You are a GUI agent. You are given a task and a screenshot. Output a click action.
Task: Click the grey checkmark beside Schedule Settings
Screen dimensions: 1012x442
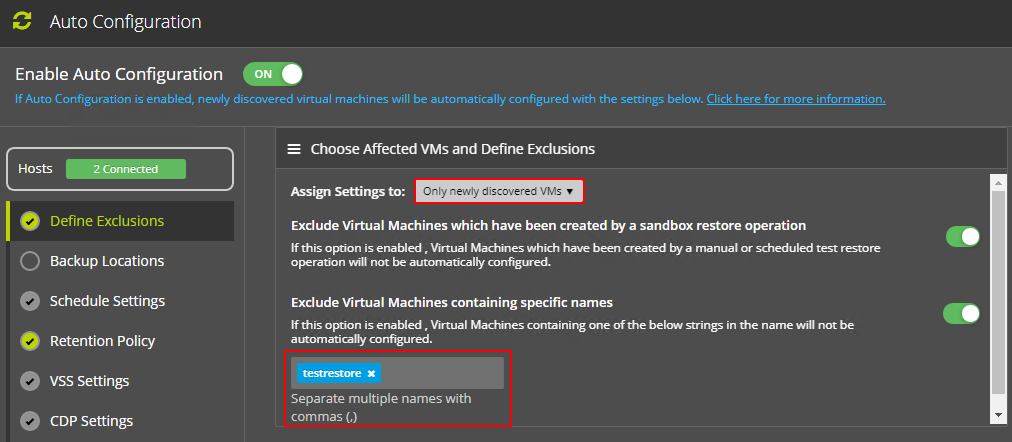click(x=30, y=301)
